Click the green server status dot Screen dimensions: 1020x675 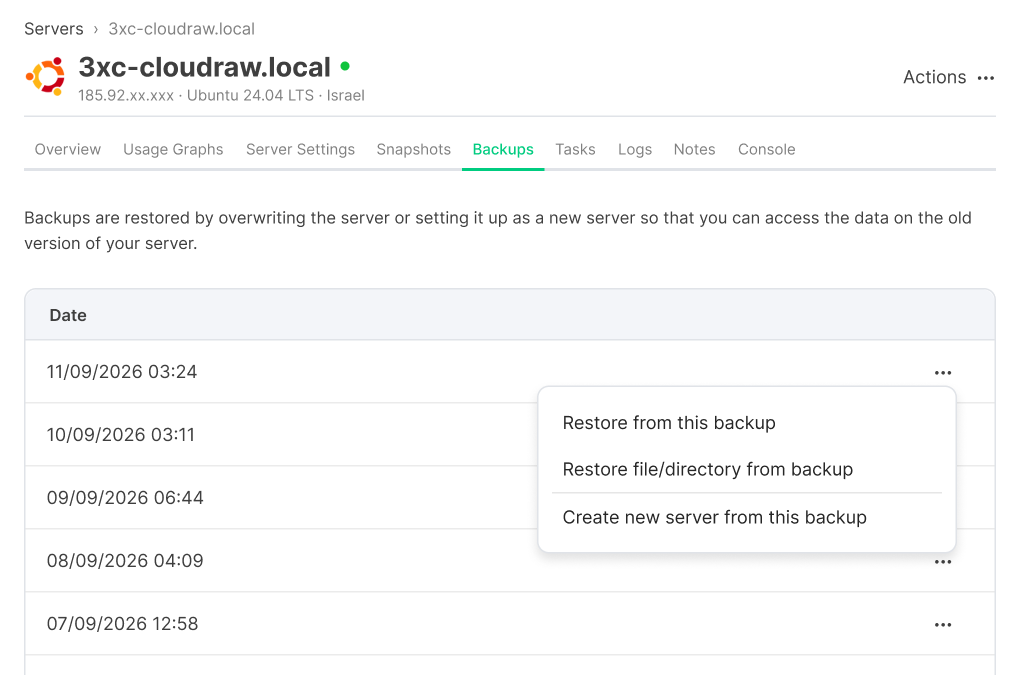(x=345, y=66)
